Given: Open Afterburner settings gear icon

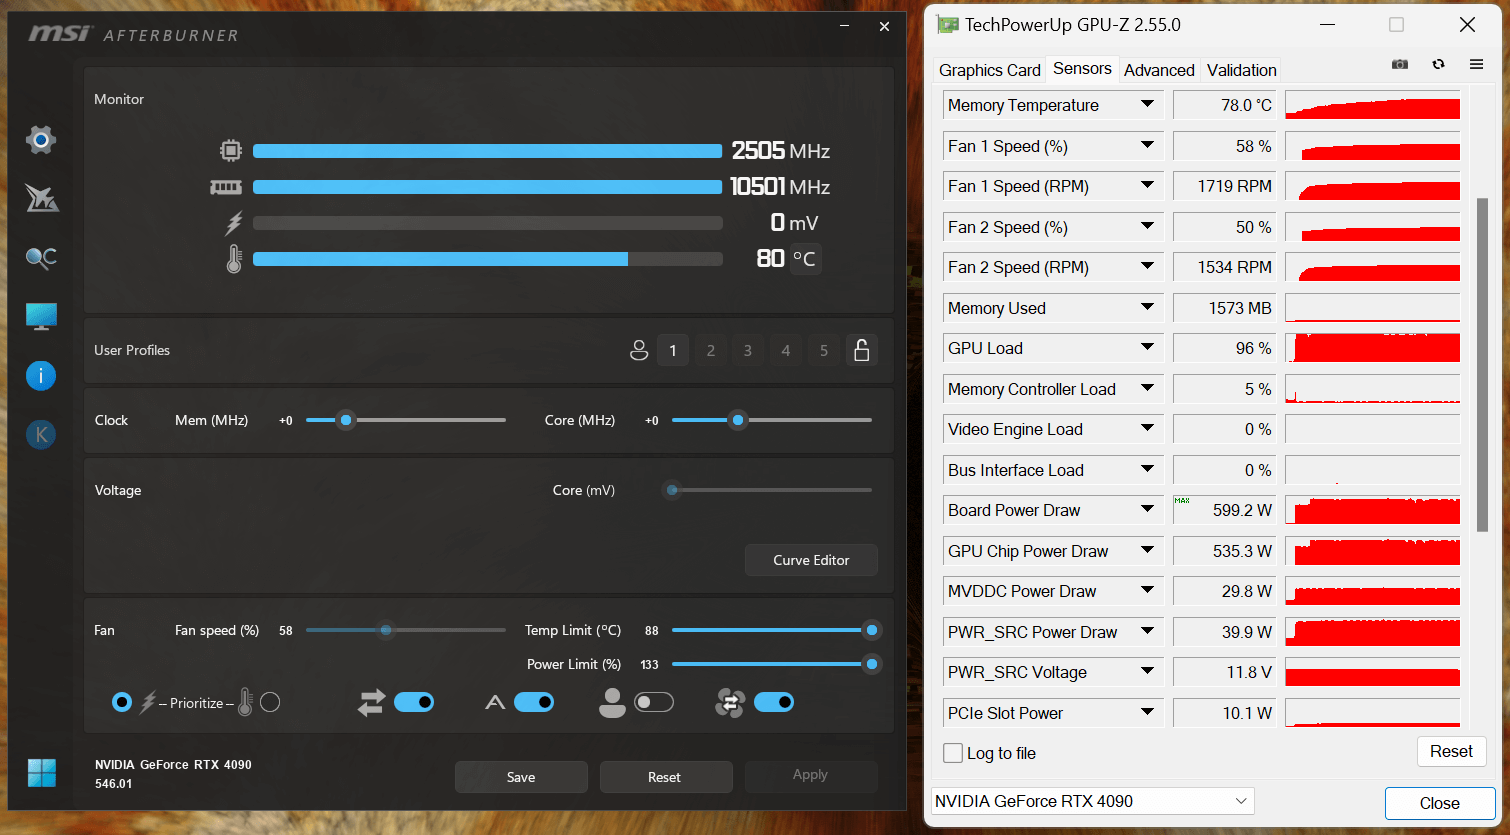Looking at the screenshot, I should coord(41,140).
